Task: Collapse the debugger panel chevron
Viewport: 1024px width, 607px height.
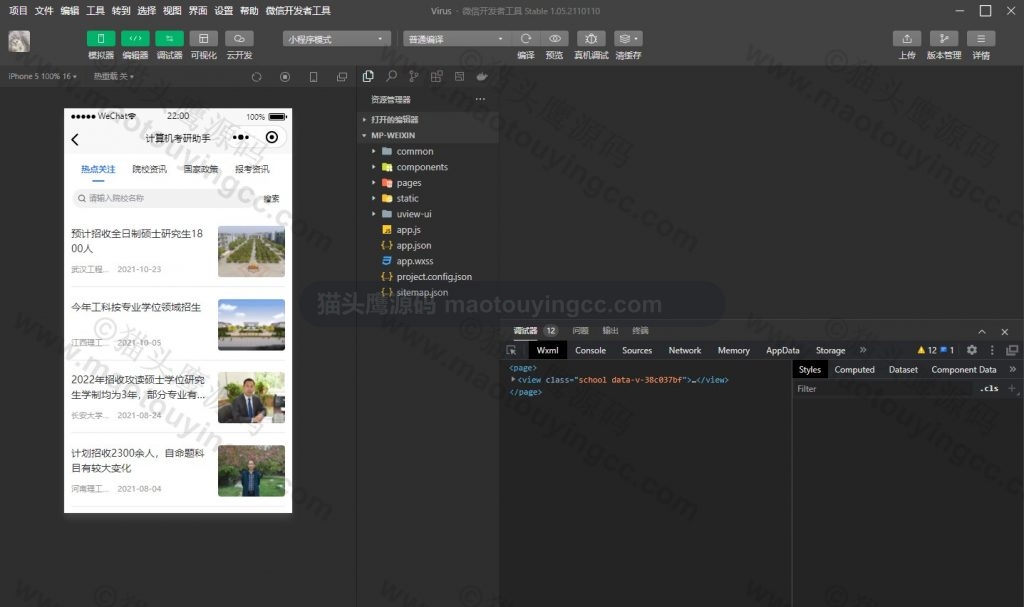Action: [982, 331]
